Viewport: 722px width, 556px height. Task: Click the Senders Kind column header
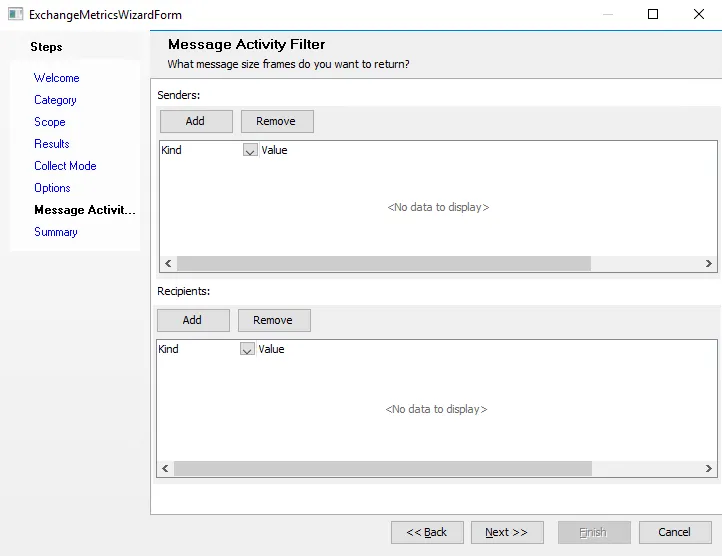pyautogui.click(x=201, y=150)
